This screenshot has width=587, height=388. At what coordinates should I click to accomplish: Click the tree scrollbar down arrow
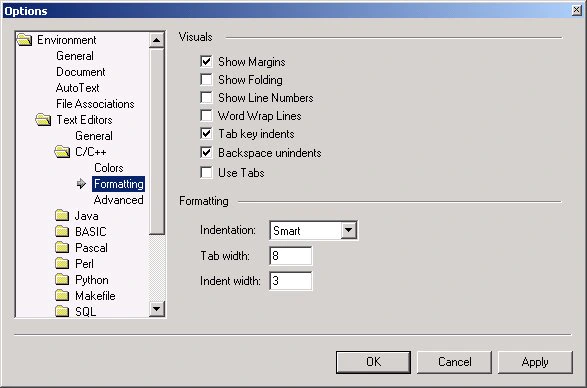[156, 309]
